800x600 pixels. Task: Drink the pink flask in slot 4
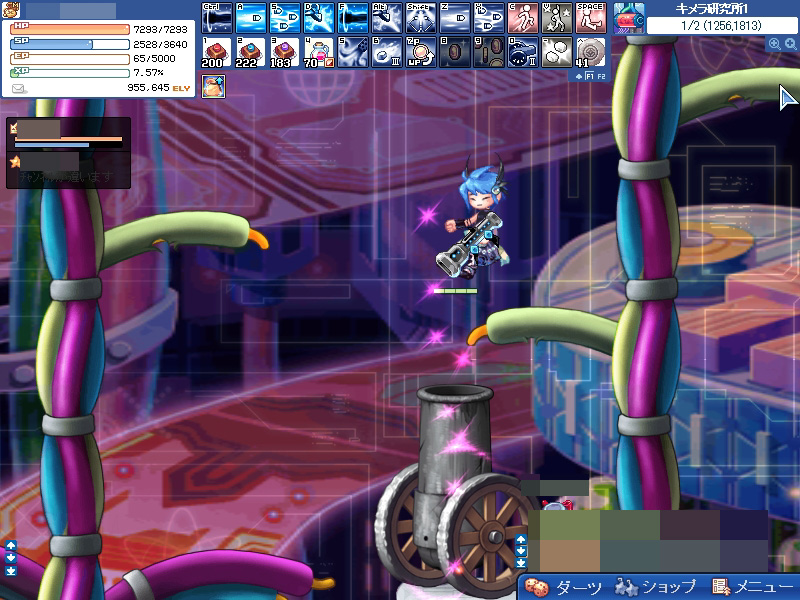tap(319, 52)
